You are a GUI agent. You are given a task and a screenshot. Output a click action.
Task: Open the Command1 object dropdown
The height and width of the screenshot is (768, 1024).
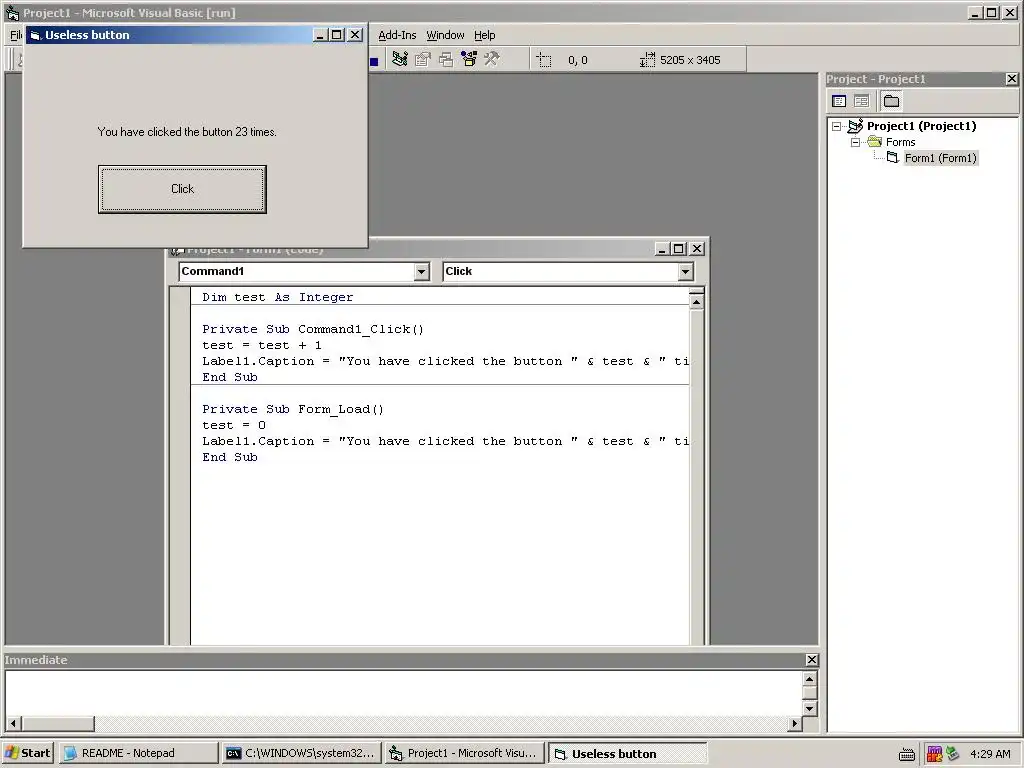point(421,272)
